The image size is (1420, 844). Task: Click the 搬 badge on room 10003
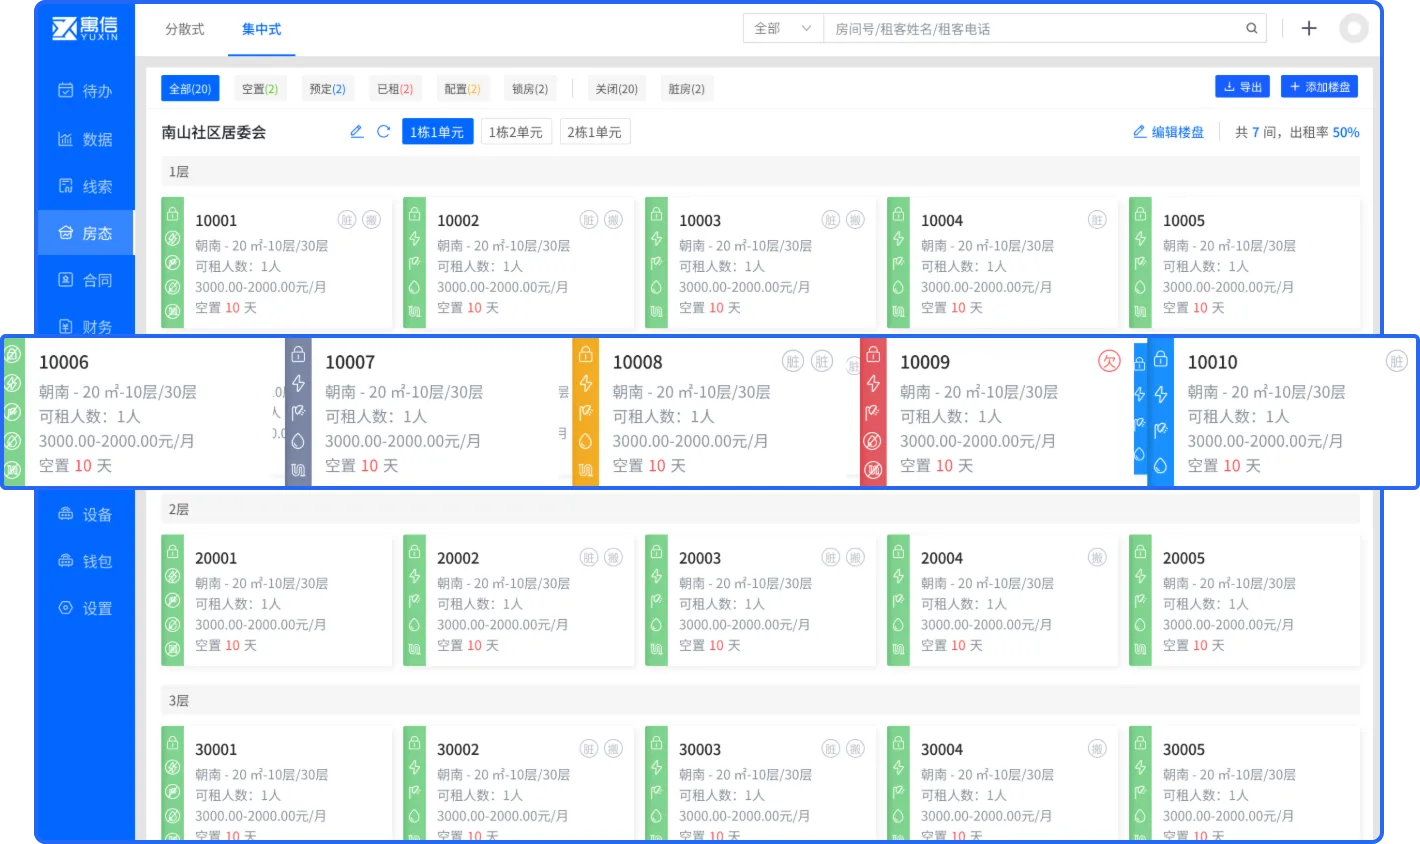(856, 220)
